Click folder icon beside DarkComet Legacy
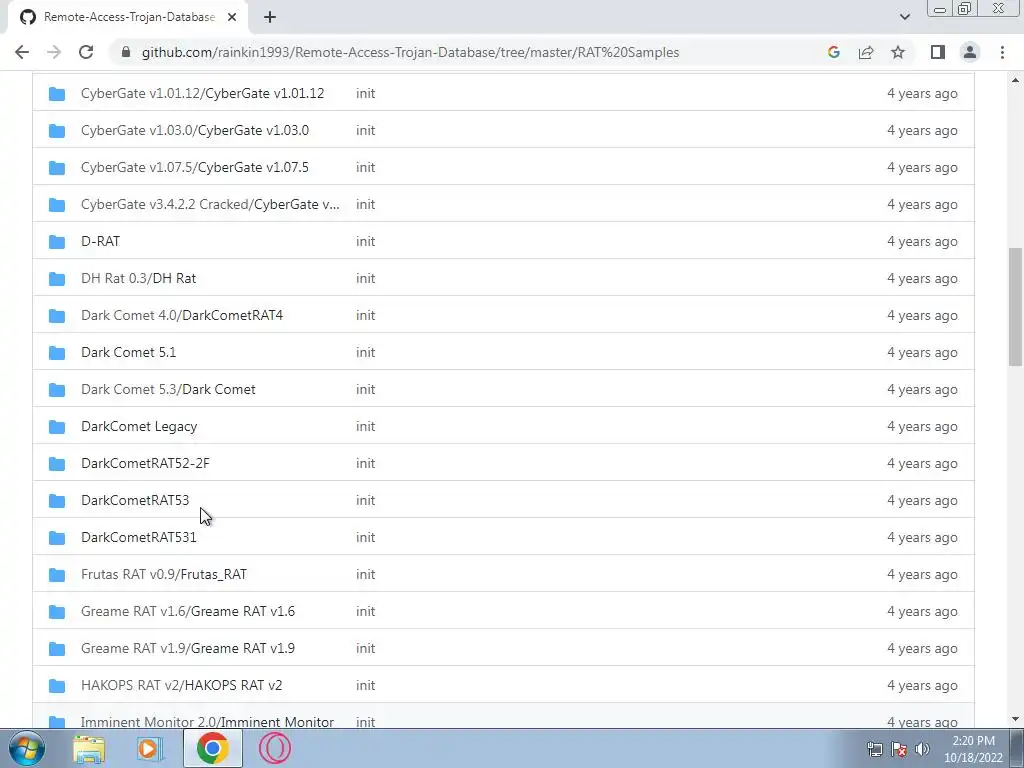The width and height of the screenshot is (1024, 768). 57,426
